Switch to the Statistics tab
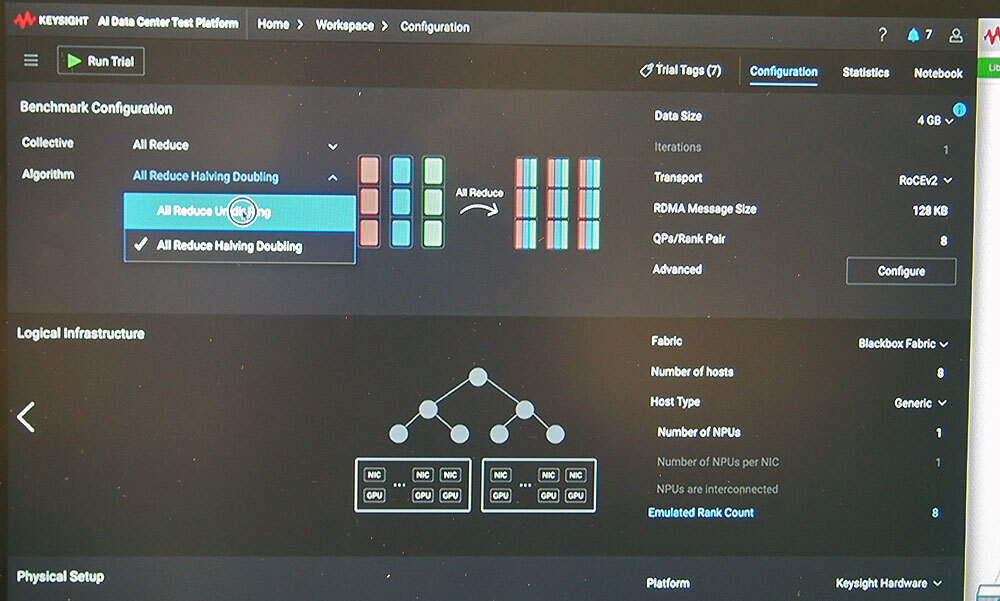This screenshot has height=601, width=1000. click(x=865, y=72)
